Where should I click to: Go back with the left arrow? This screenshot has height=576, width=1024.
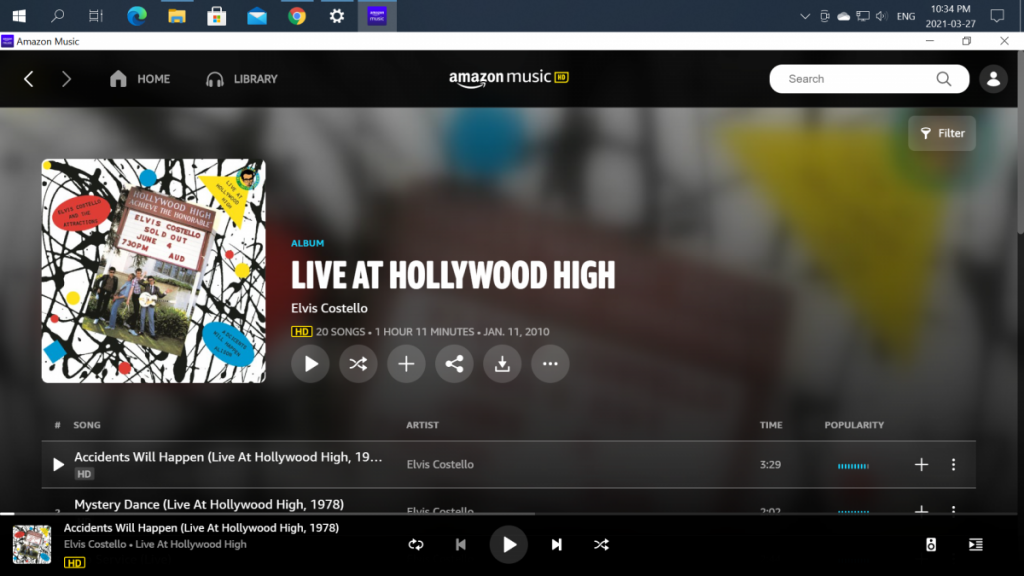29,79
